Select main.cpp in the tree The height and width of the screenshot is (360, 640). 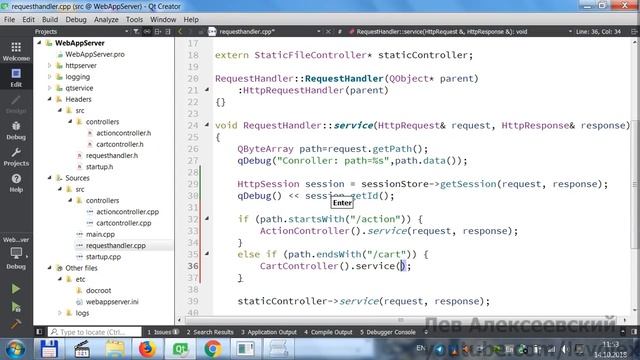point(100,234)
